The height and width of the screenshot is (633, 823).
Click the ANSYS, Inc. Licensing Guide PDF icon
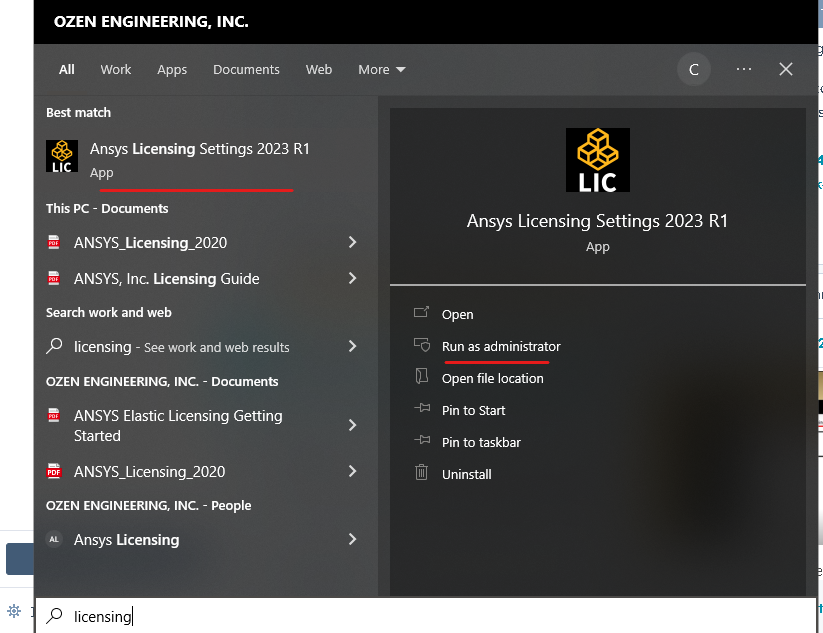tap(53, 278)
